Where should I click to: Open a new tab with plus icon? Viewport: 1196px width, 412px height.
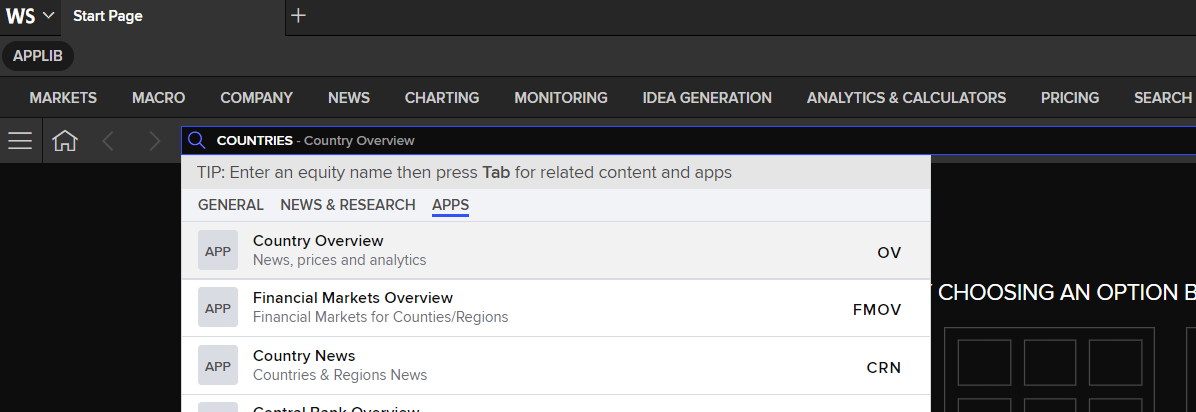(298, 15)
